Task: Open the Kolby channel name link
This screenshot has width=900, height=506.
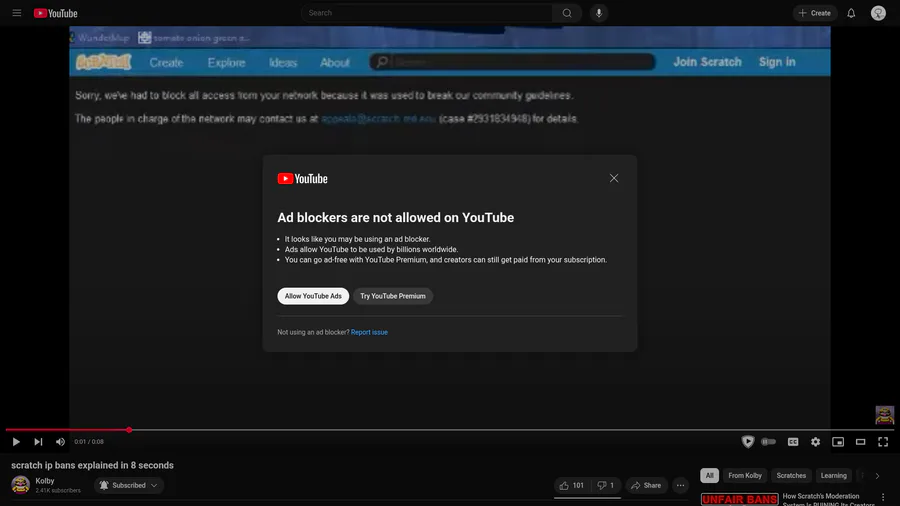Action: click(x=45, y=481)
